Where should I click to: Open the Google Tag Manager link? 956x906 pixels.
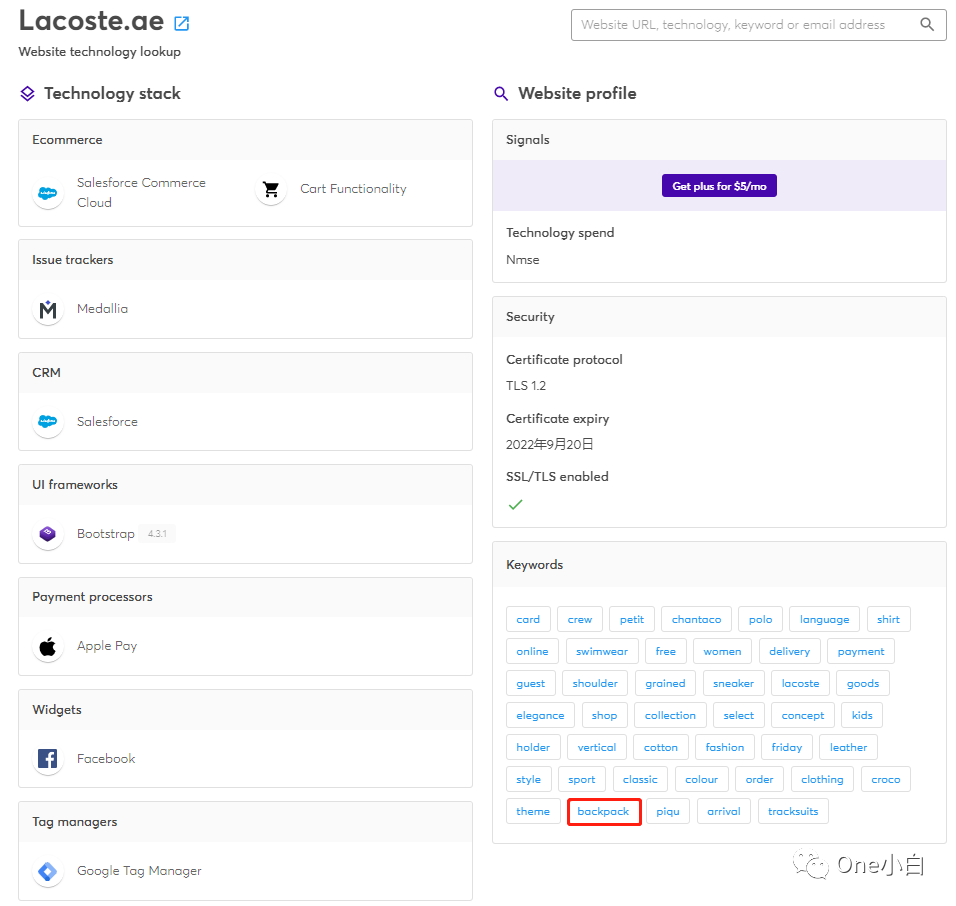(x=139, y=871)
